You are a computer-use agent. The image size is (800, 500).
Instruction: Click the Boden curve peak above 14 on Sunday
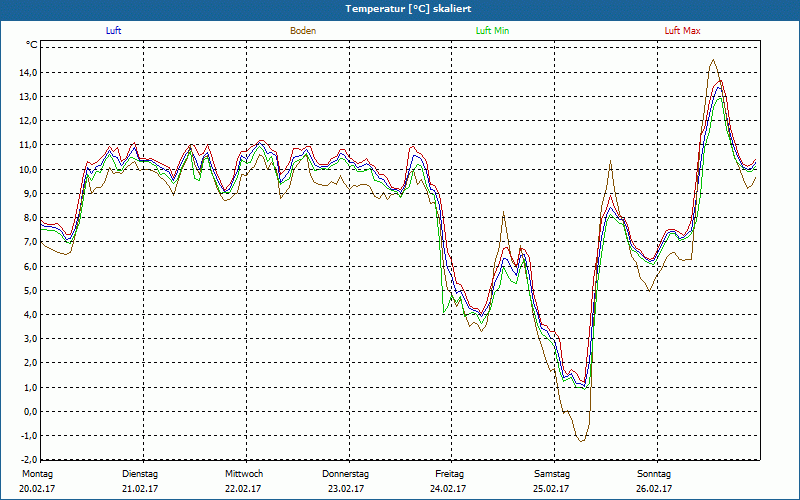[713, 60]
